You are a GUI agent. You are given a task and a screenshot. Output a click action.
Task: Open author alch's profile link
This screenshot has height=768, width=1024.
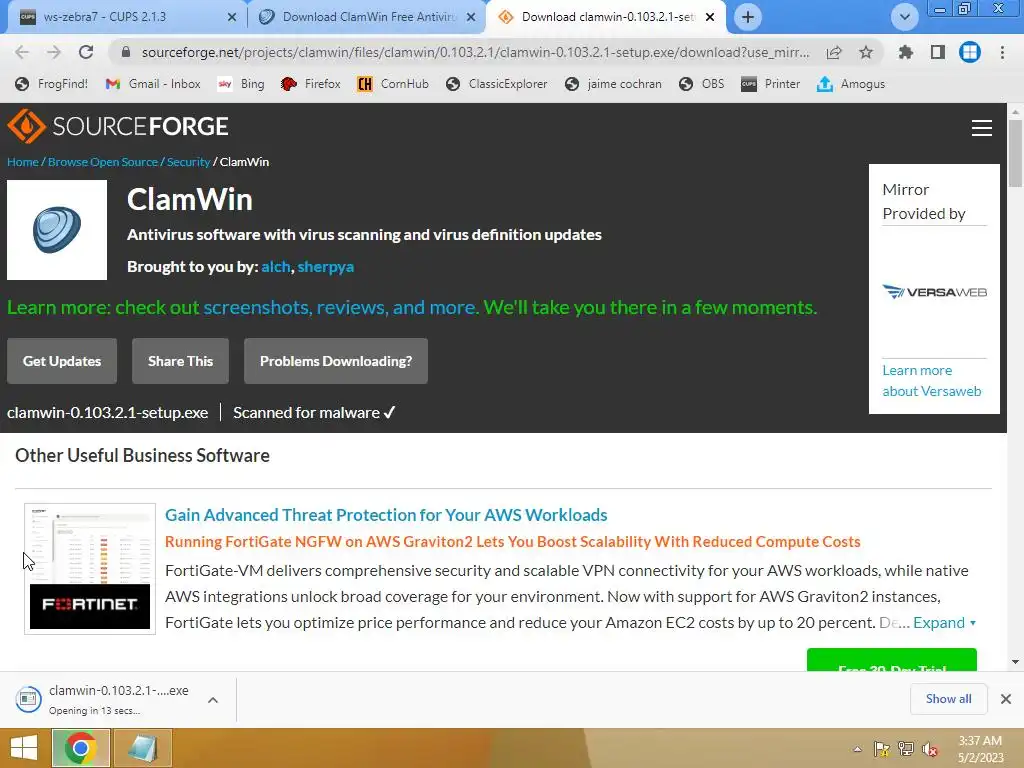click(276, 266)
